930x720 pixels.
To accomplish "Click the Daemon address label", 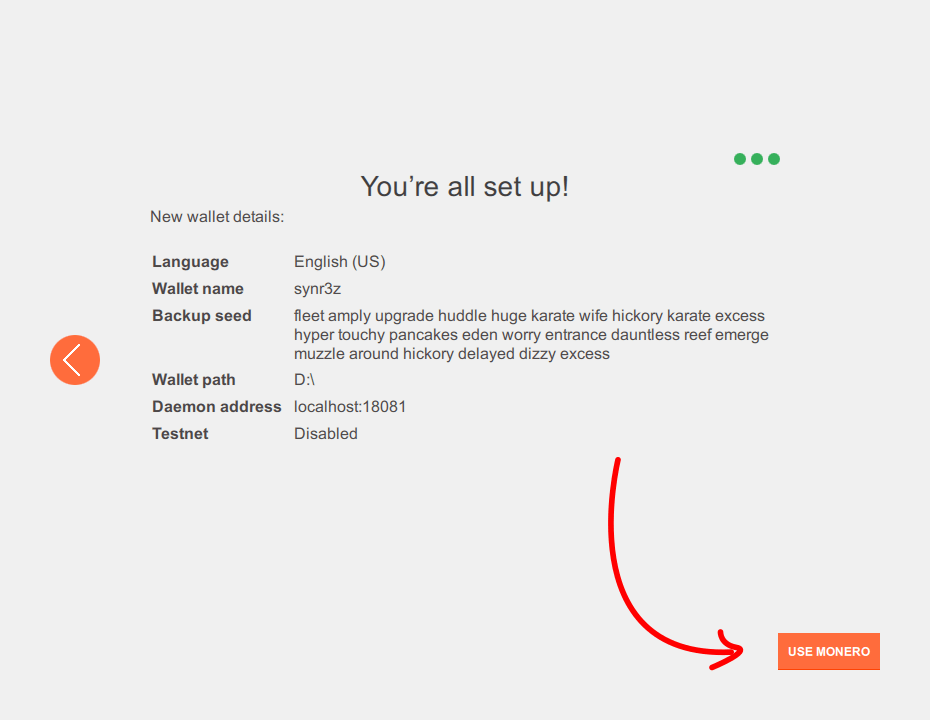I will coord(217,407).
